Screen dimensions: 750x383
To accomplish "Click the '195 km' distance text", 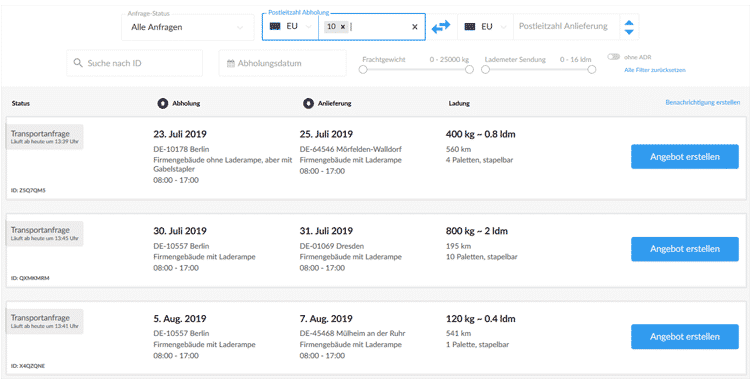I will (x=459, y=246).
